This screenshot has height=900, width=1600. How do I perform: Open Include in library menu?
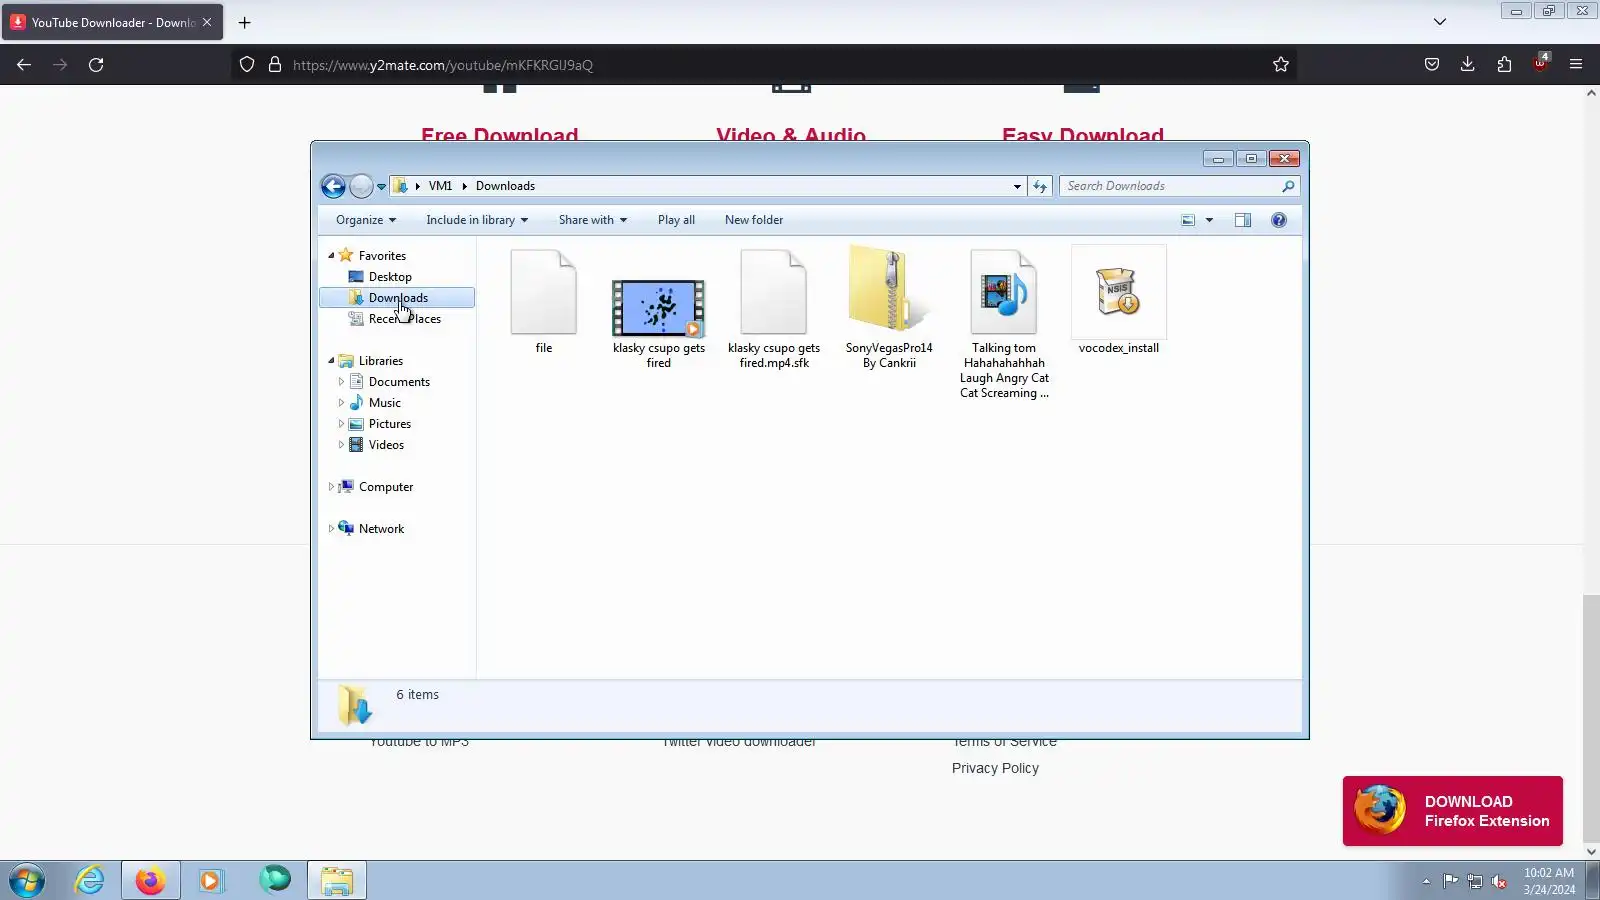[x=477, y=220]
